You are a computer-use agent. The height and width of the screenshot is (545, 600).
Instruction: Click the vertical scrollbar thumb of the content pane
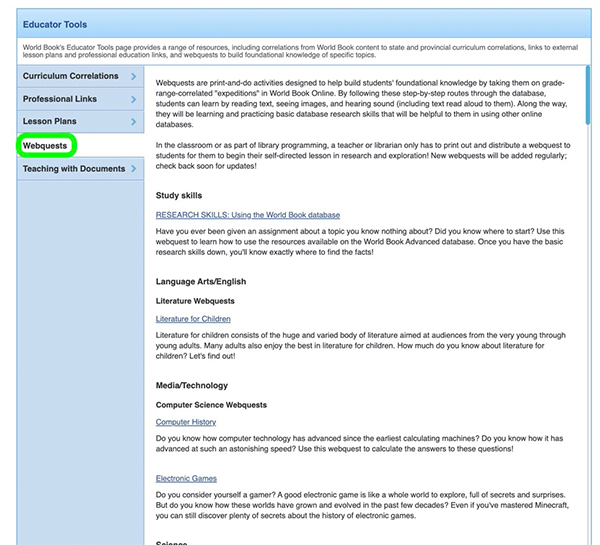click(588, 95)
